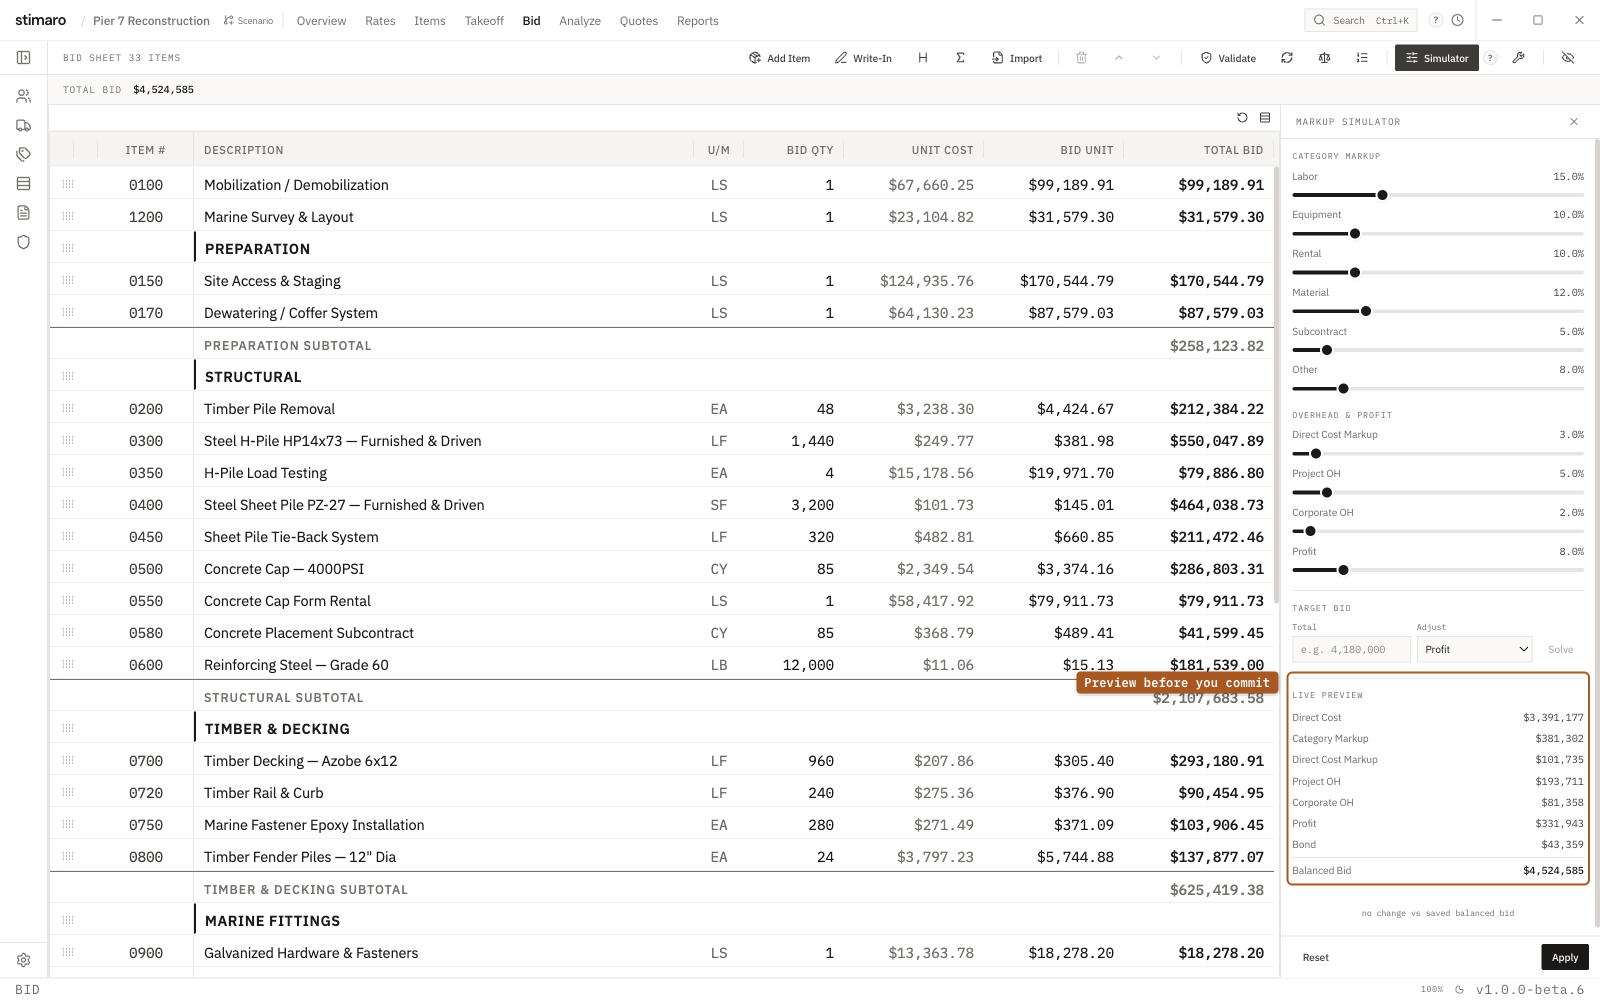Move item up with the up chevron
1600x1000 pixels.
pyautogui.click(x=1119, y=58)
